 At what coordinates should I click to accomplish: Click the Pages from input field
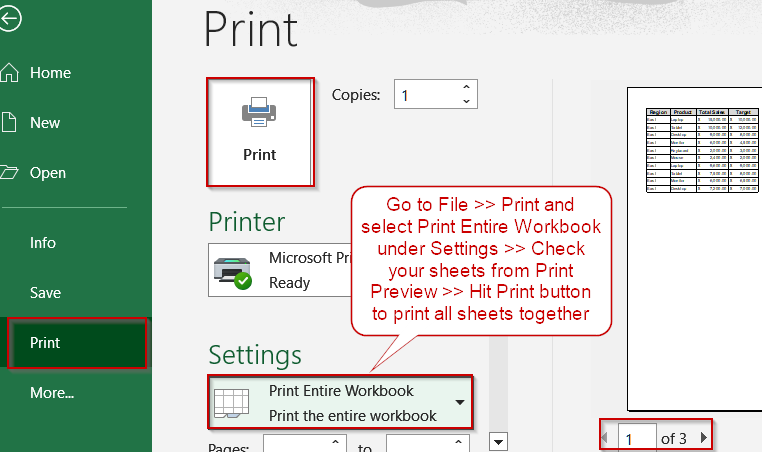[x=297, y=443]
